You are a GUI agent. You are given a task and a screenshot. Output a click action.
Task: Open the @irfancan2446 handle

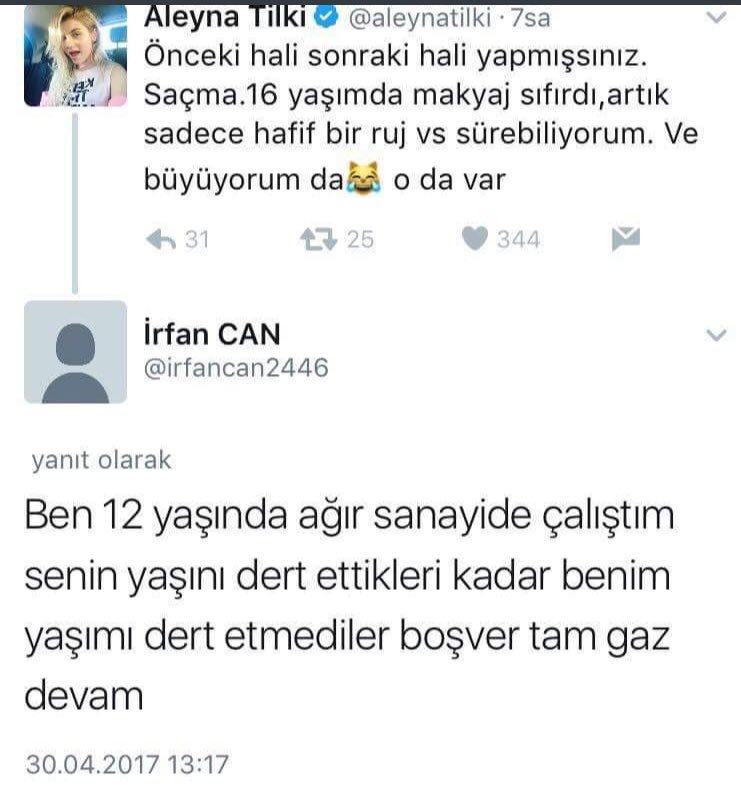point(236,368)
